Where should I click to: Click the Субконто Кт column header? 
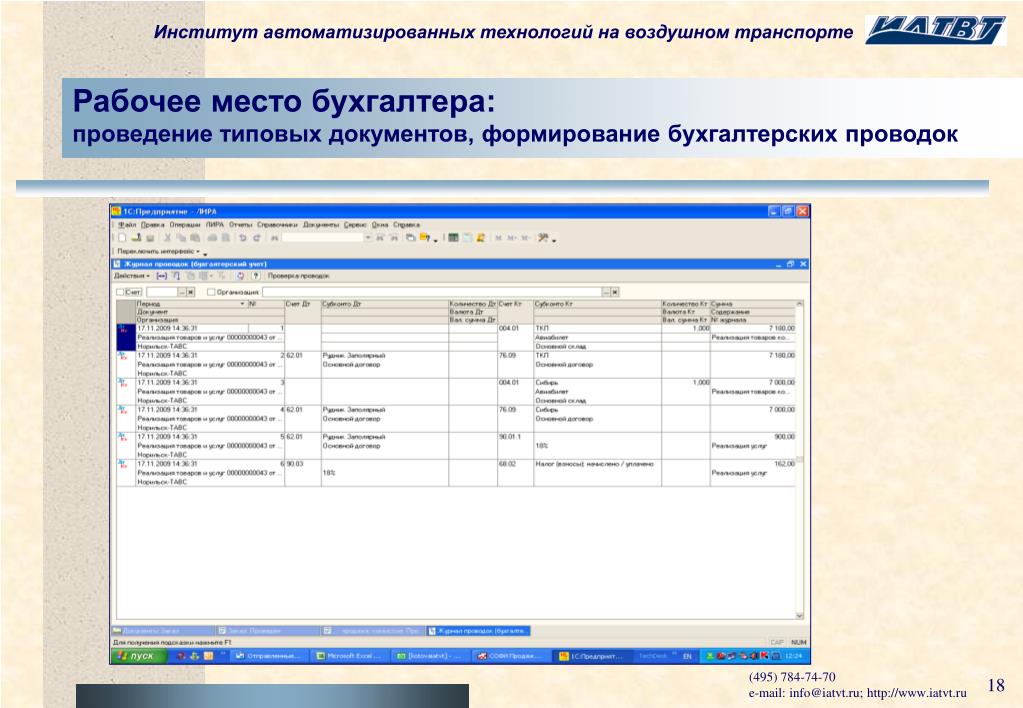(x=598, y=304)
